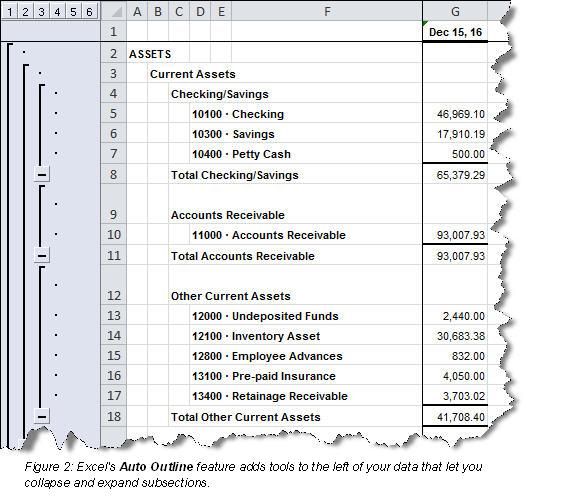Select the 65,379.29 total cell
The width and height of the screenshot is (580, 501).
click(455, 175)
